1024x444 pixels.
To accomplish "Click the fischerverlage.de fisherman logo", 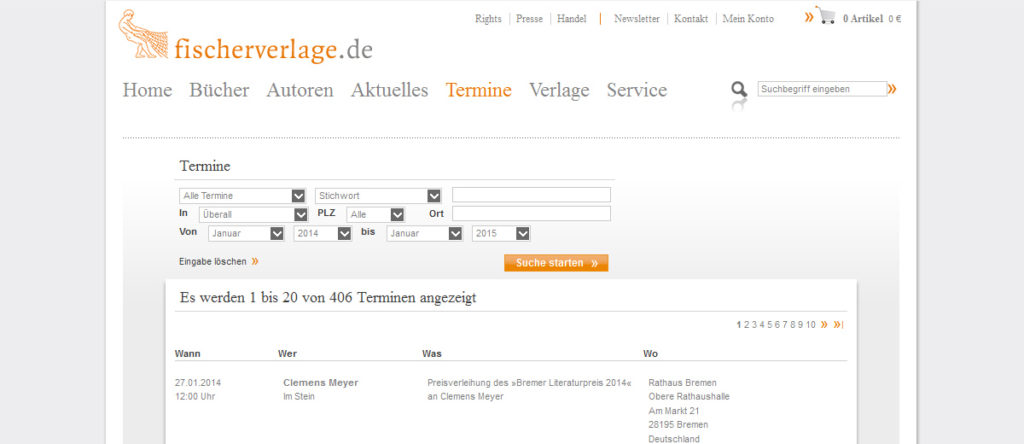I will coord(143,36).
